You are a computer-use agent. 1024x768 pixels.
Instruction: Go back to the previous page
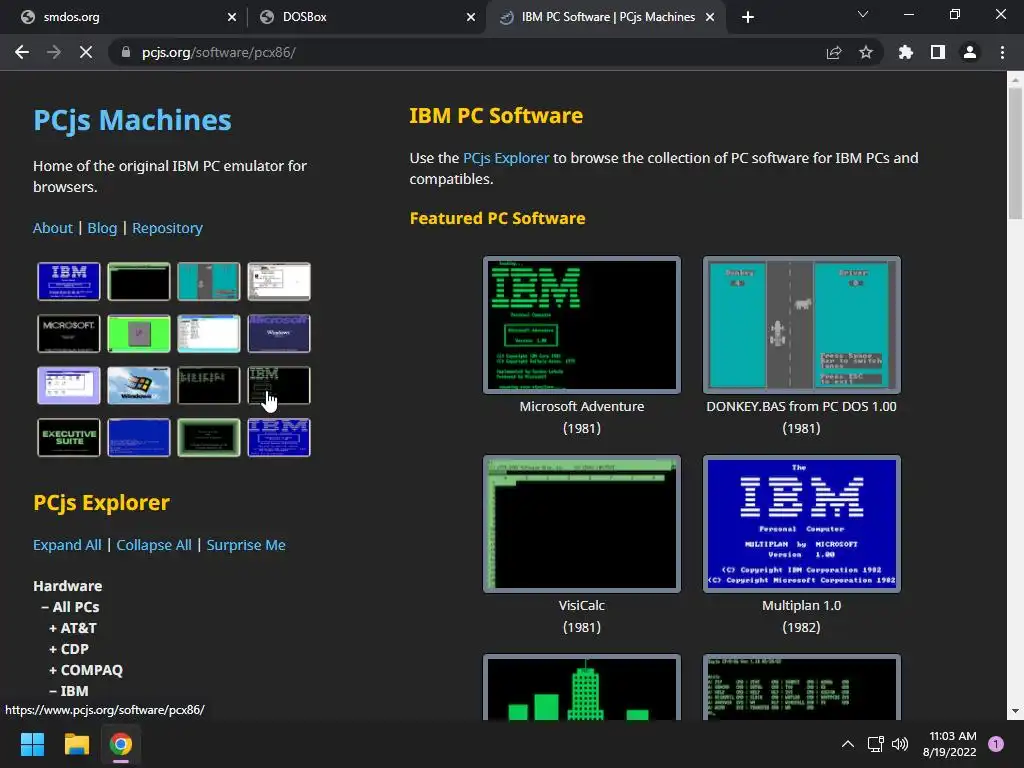click(22, 52)
